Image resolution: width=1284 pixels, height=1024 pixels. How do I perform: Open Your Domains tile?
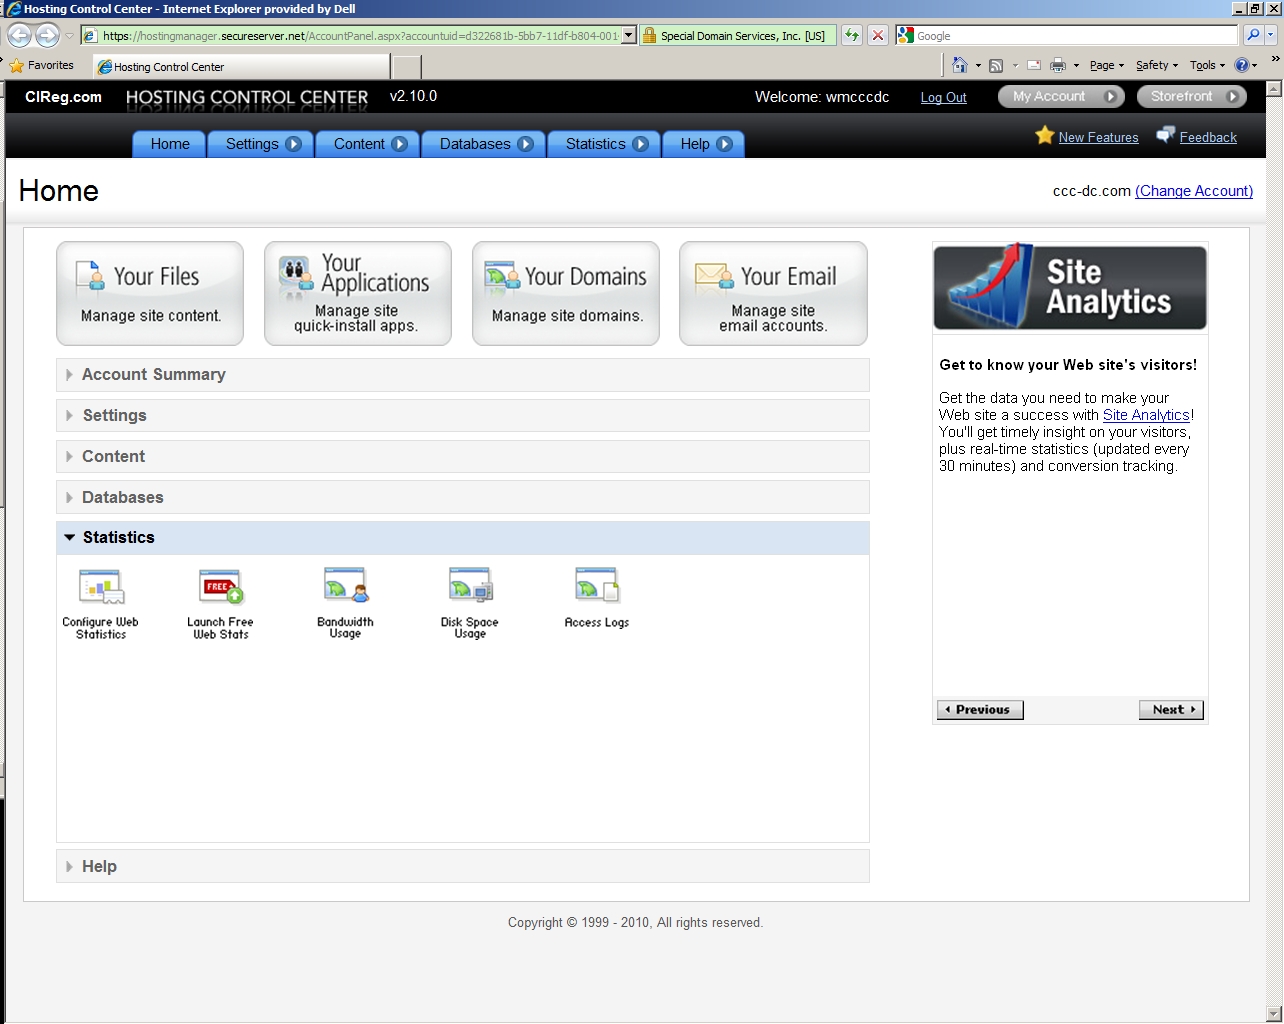tap(566, 294)
